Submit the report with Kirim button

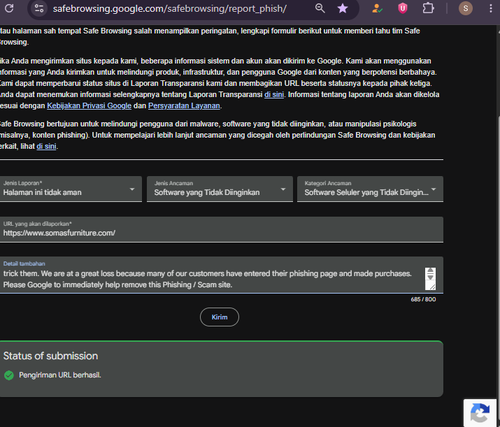219,317
